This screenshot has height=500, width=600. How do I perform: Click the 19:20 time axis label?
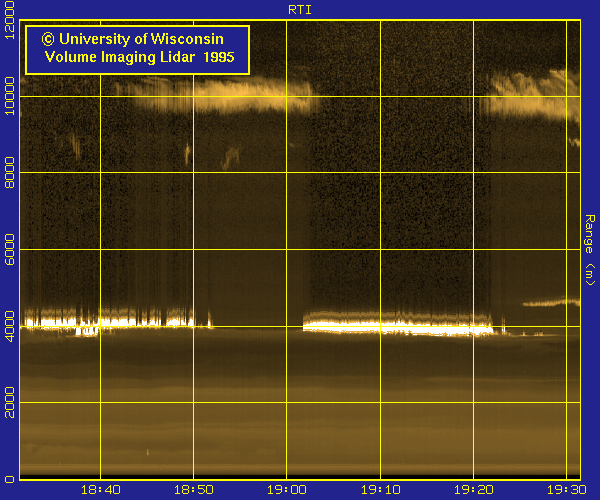click(473, 490)
